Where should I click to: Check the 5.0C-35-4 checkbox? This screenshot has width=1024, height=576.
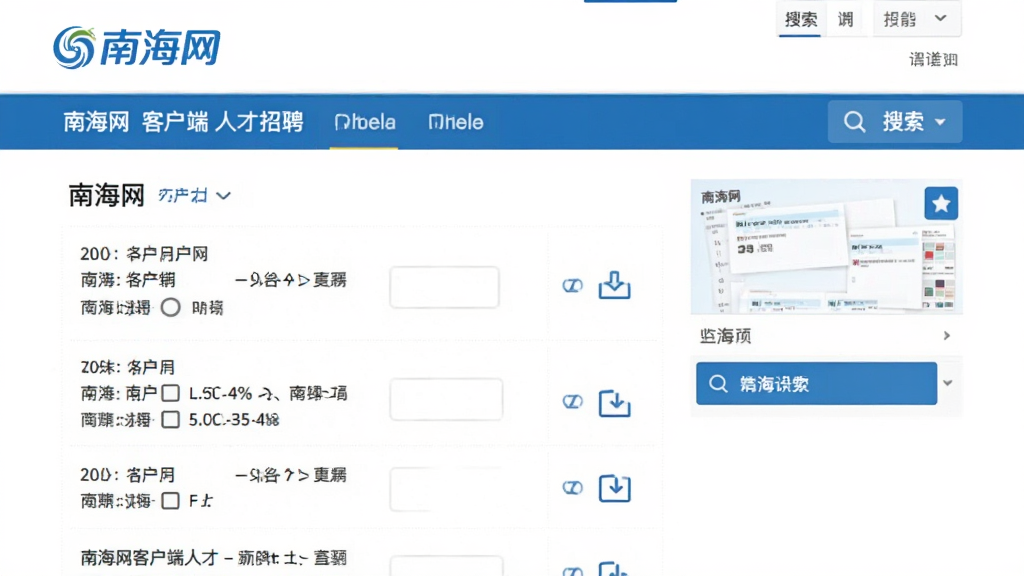coord(170,419)
